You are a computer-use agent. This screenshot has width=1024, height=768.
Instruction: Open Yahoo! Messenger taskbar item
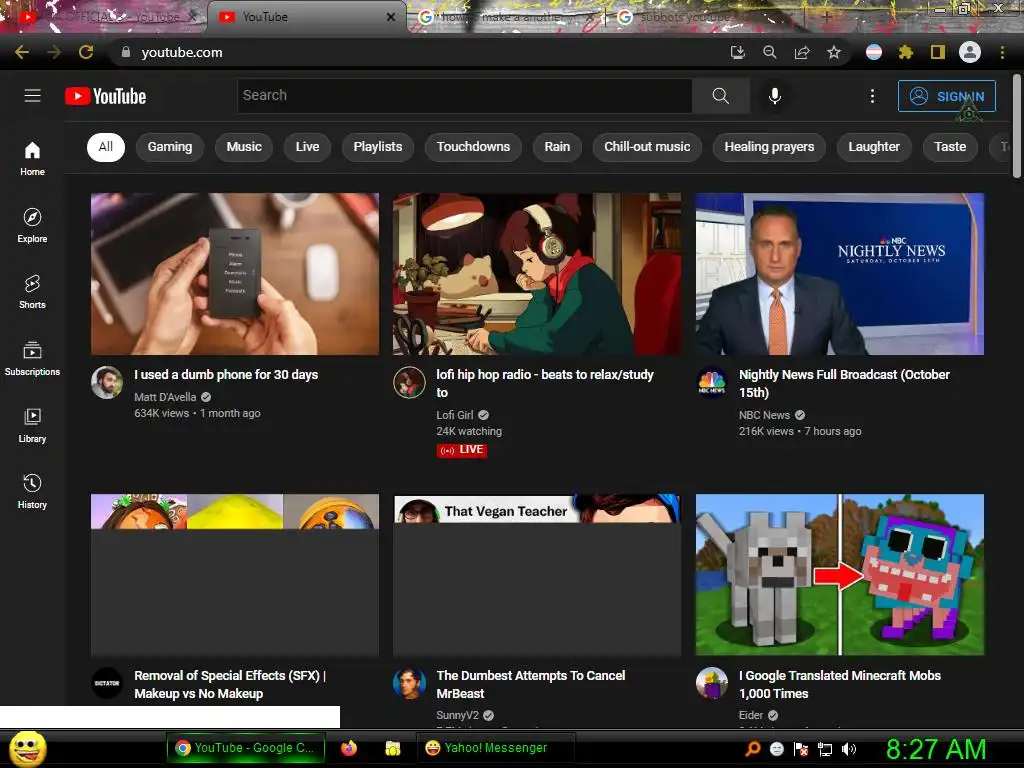pos(495,748)
